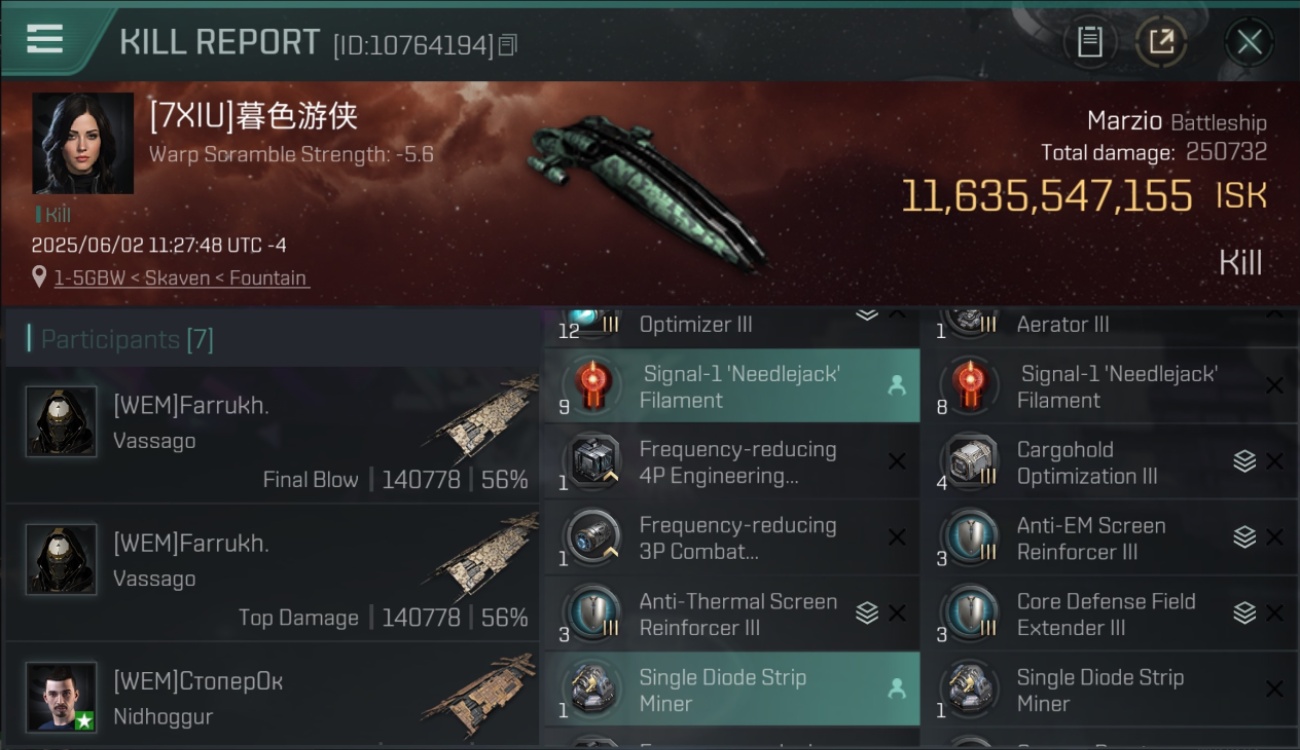Open the clipboard report icon

(x=1089, y=42)
